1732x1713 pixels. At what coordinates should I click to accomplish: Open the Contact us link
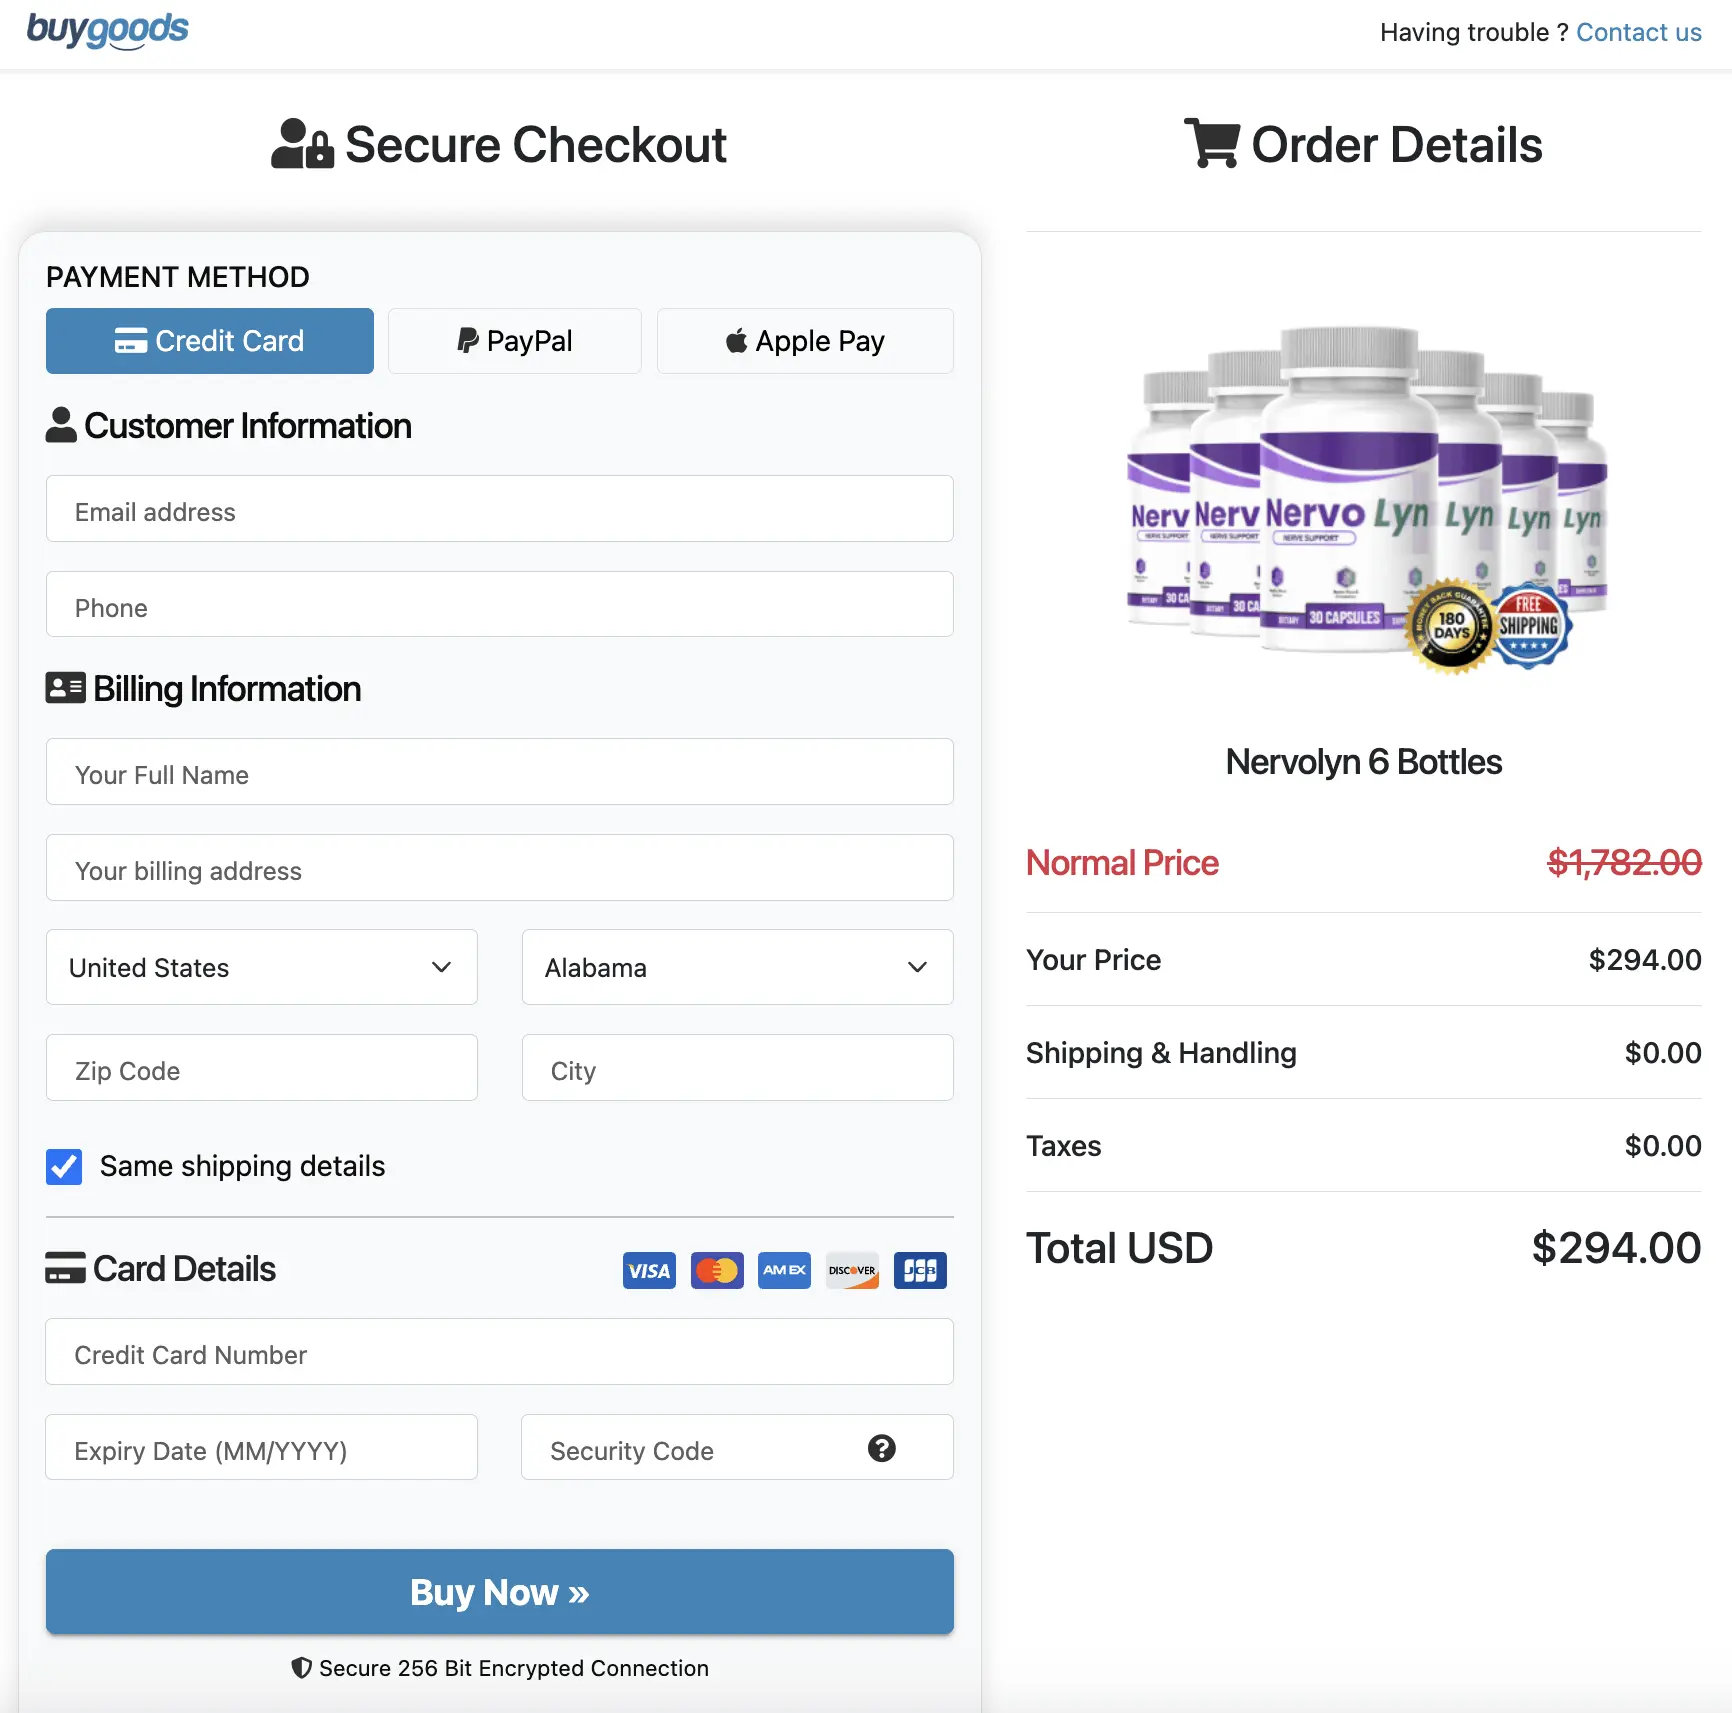pyautogui.click(x=1638, y=32)
